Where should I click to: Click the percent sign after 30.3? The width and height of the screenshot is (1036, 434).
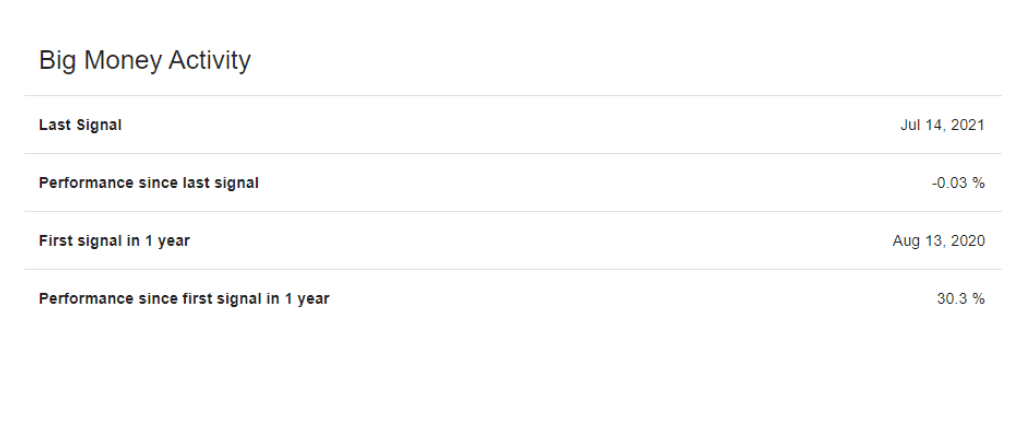[x=979, y=299]
